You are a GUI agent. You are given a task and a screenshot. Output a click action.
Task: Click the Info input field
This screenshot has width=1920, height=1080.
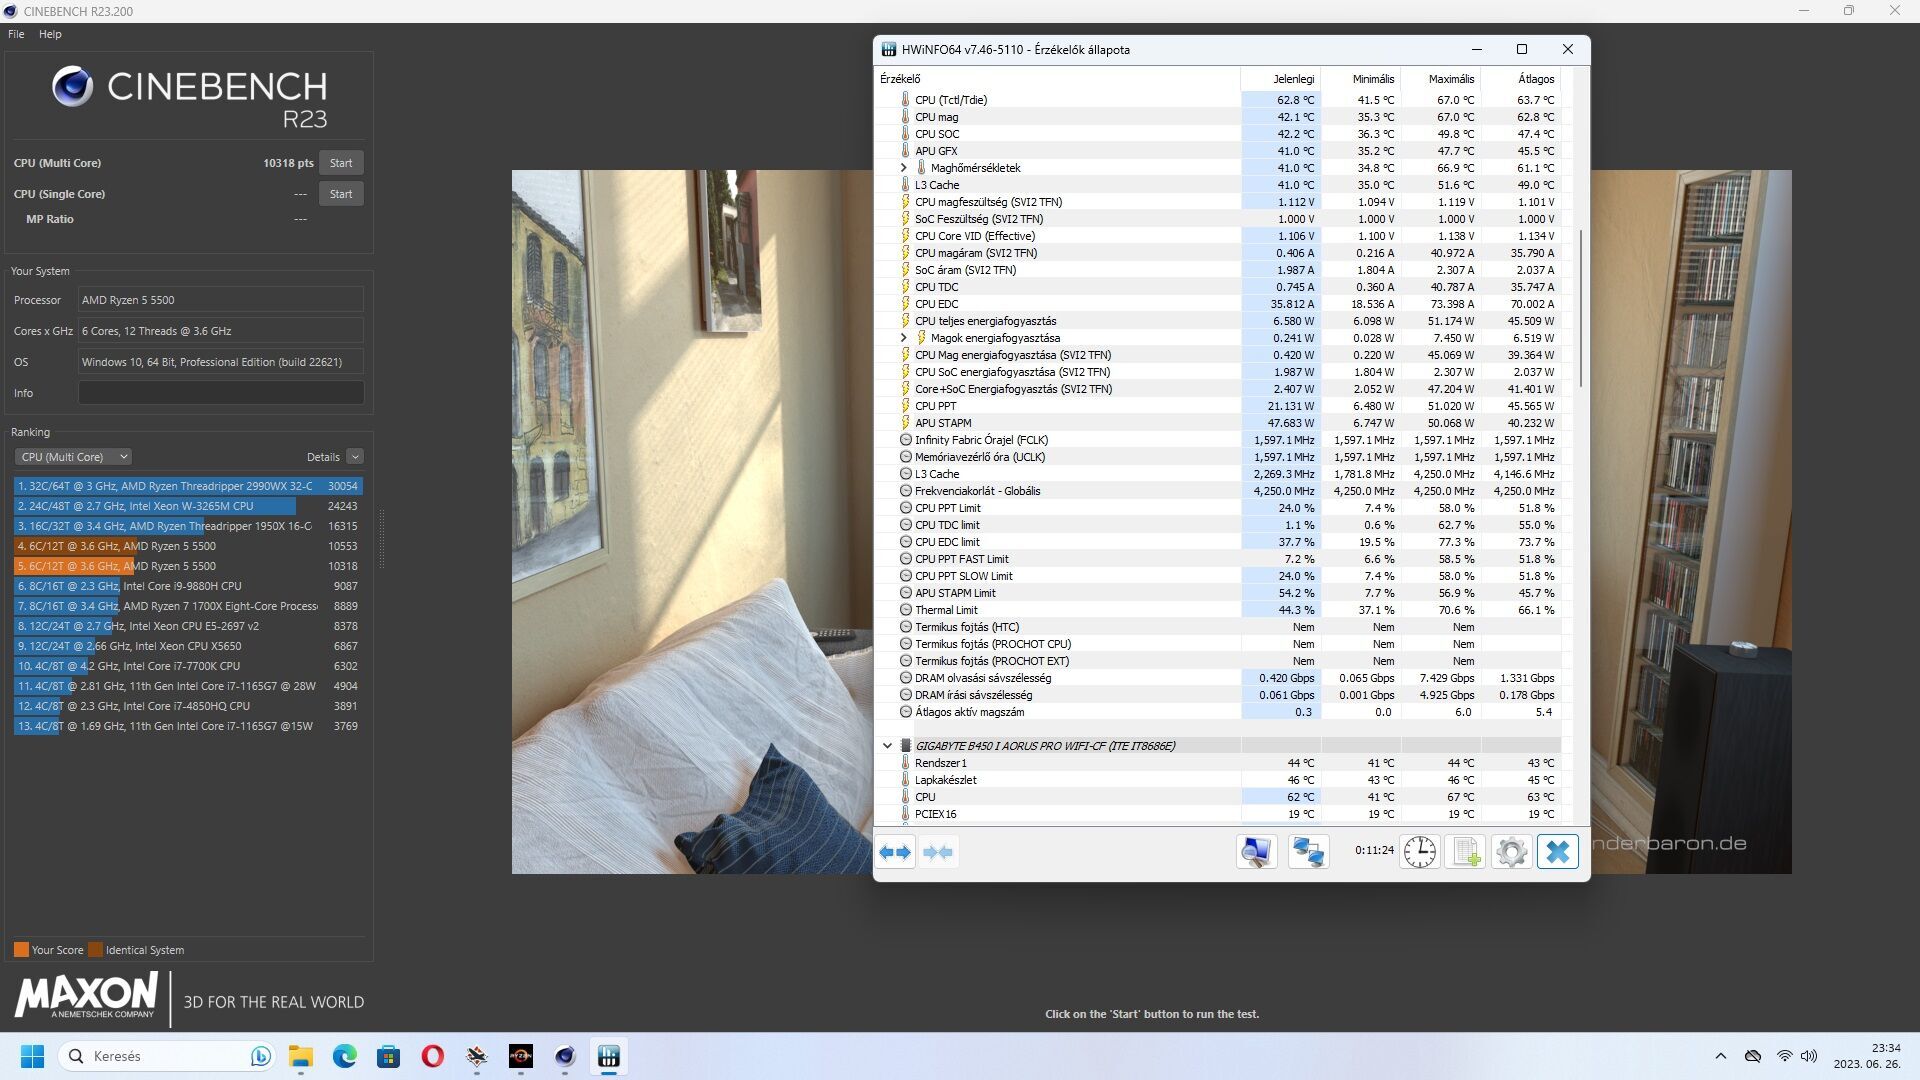pyautogui.click(x=221, y=393)
